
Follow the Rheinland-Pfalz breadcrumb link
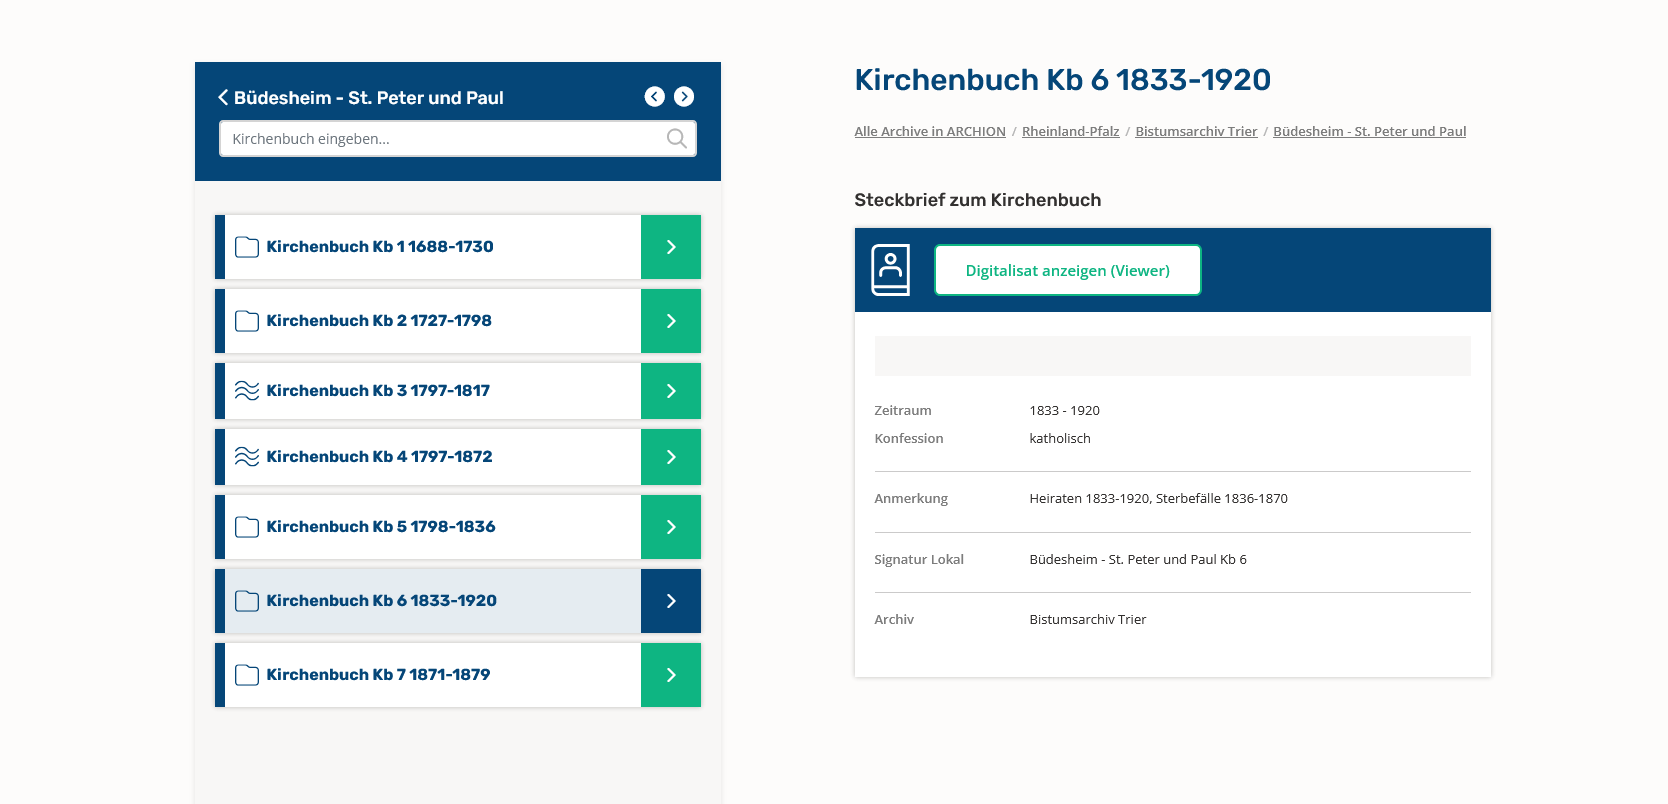click(1070, 132)
